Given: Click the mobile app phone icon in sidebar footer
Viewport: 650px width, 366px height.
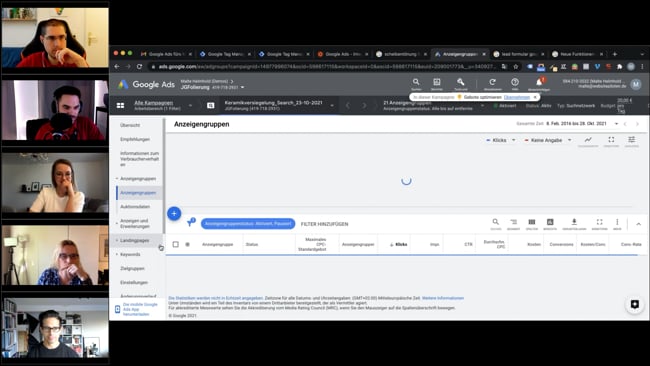Looking at the screenshot, I should point(117,309).
